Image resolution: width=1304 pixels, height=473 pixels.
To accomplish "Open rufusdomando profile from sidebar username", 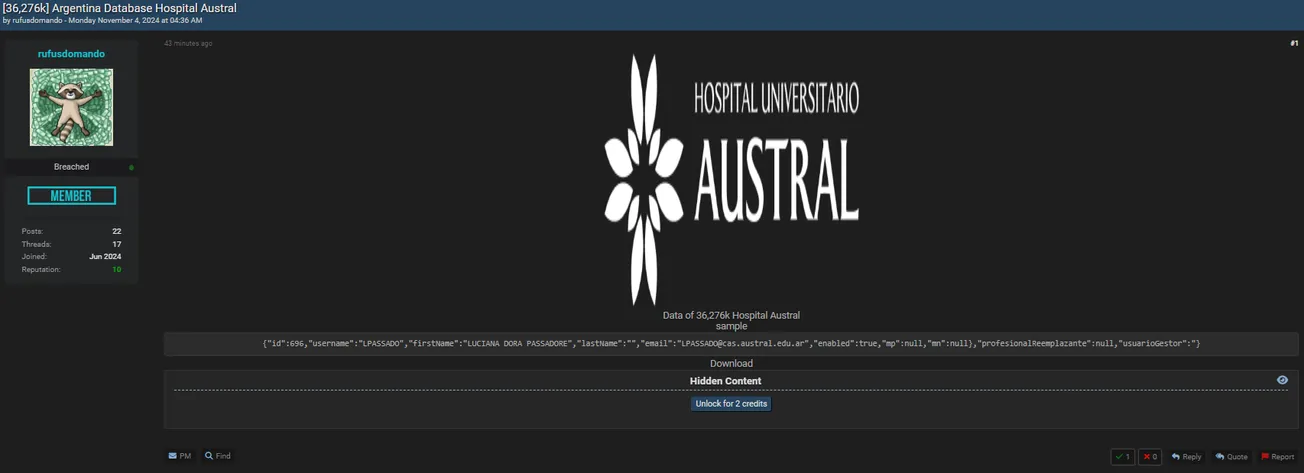I will (71, 54).
